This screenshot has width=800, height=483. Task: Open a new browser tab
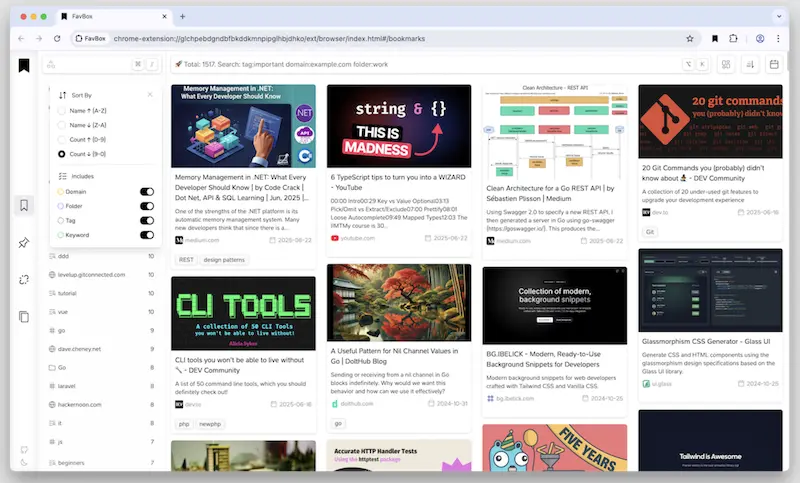point(183,16)
